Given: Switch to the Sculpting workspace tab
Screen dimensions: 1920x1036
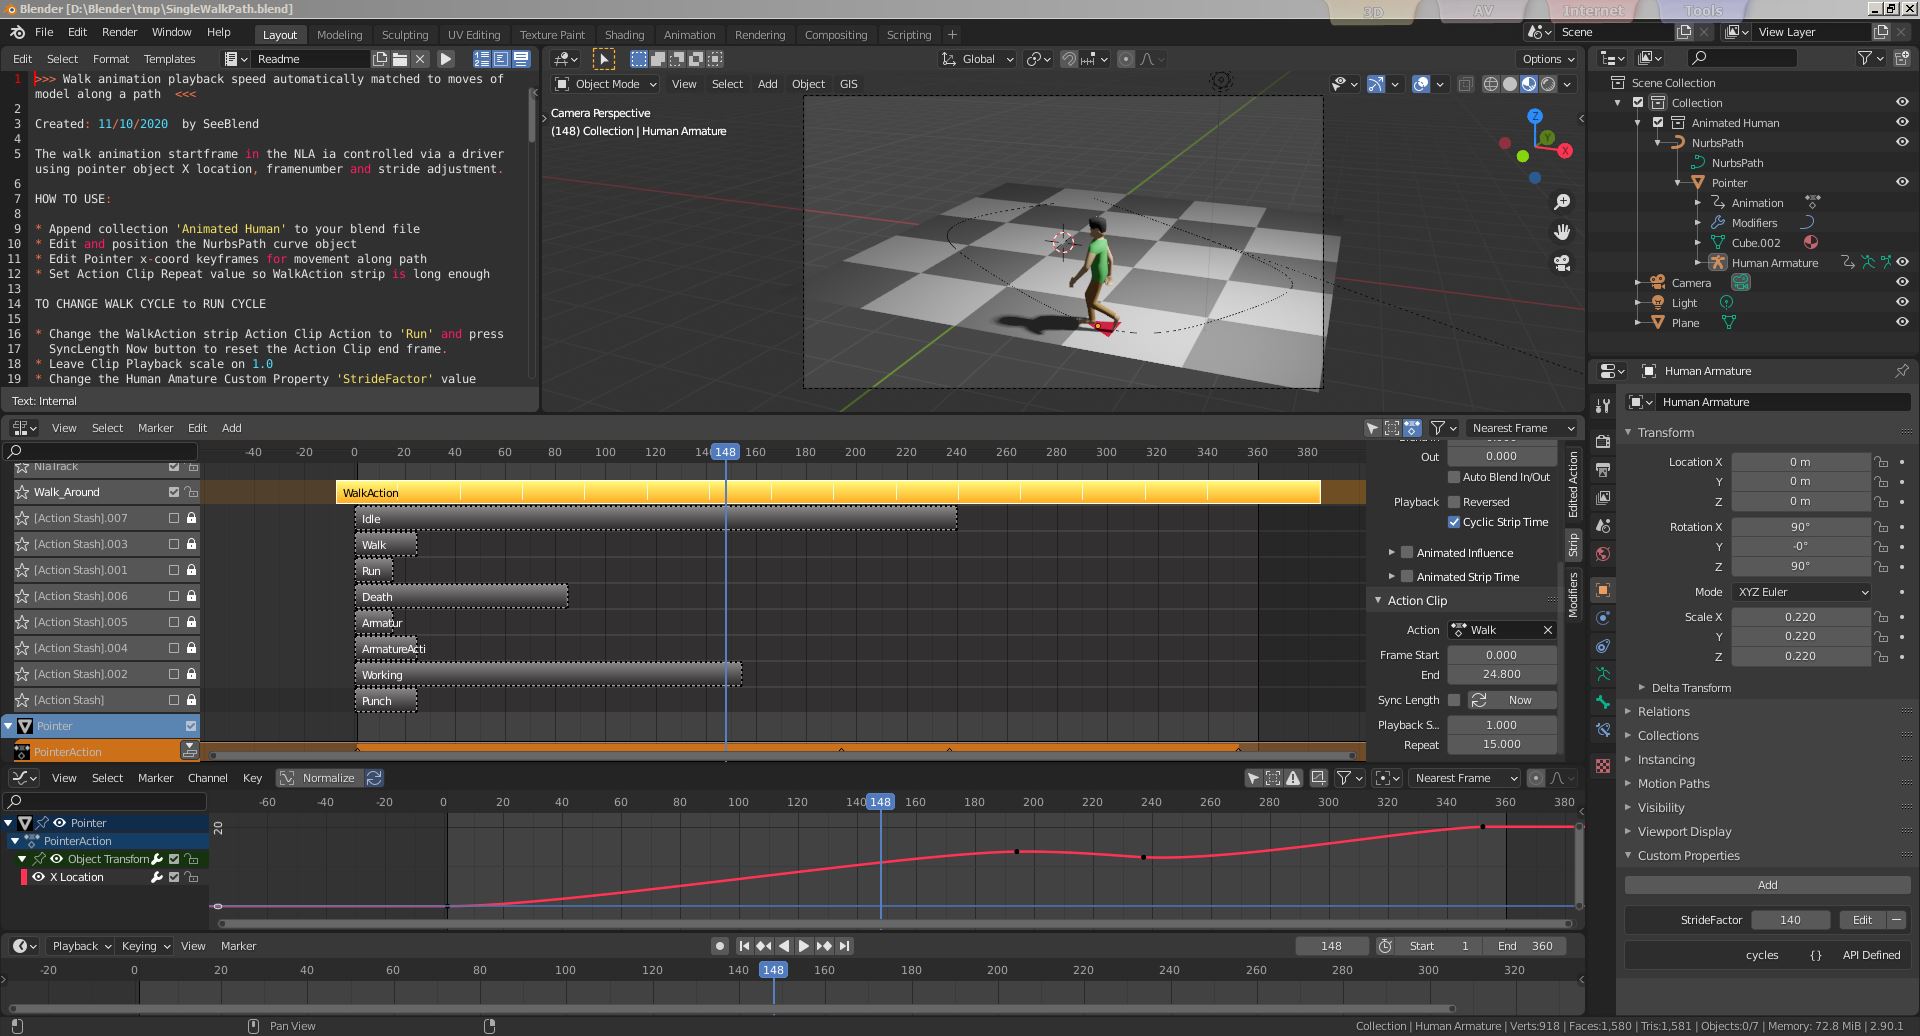Looking at the screenshot, I should click(404, 35).
